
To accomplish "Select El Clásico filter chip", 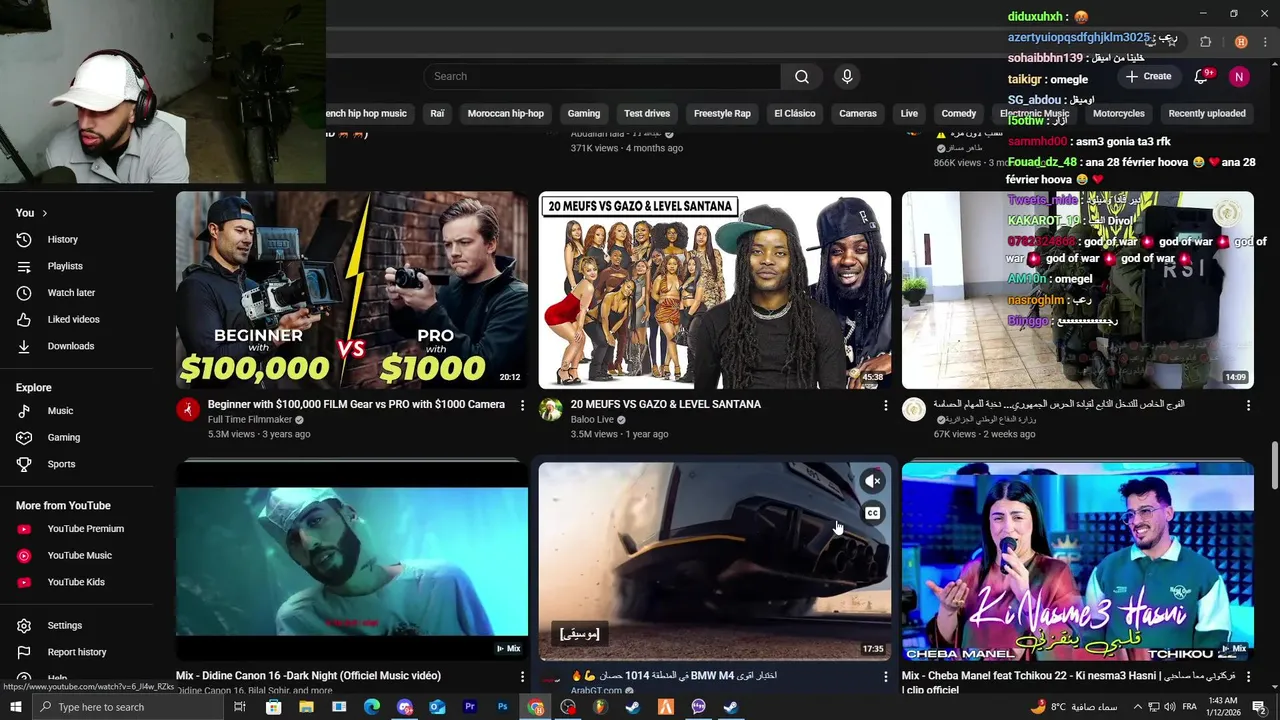I will point(795,113).
